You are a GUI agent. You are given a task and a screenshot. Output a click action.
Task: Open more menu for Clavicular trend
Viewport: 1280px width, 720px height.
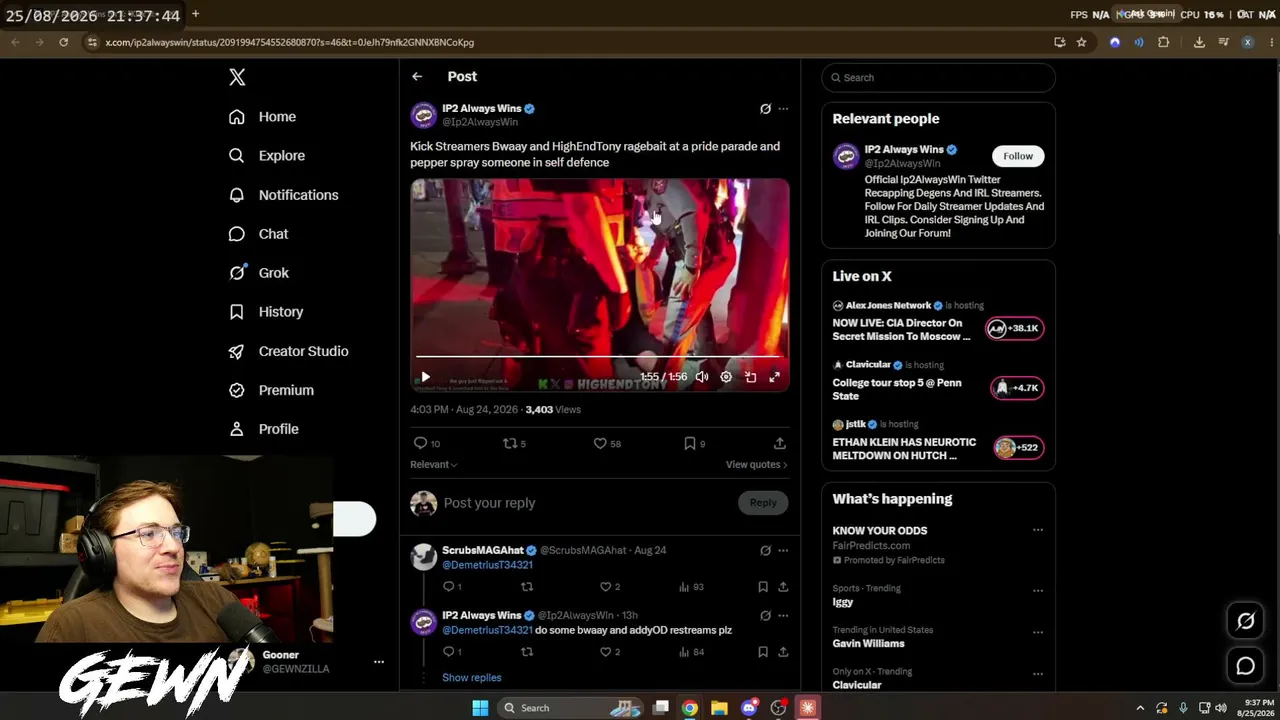pos(1038,672)
